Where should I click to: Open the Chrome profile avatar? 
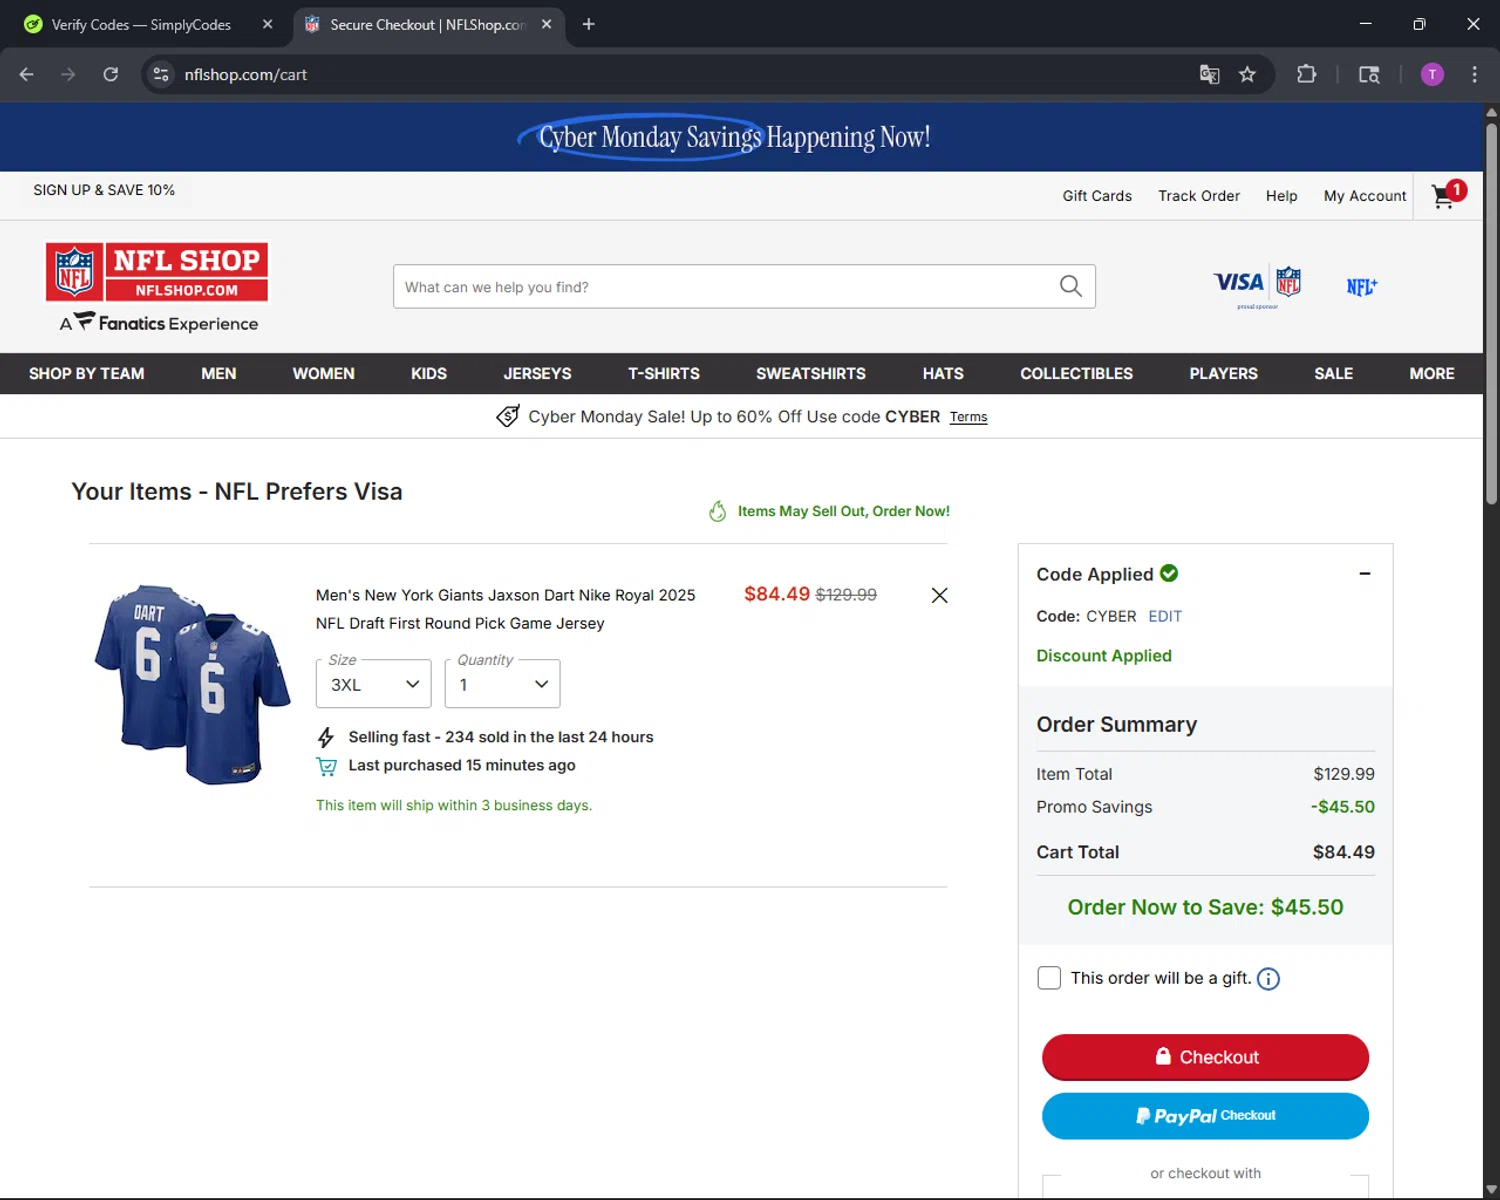1432,74
